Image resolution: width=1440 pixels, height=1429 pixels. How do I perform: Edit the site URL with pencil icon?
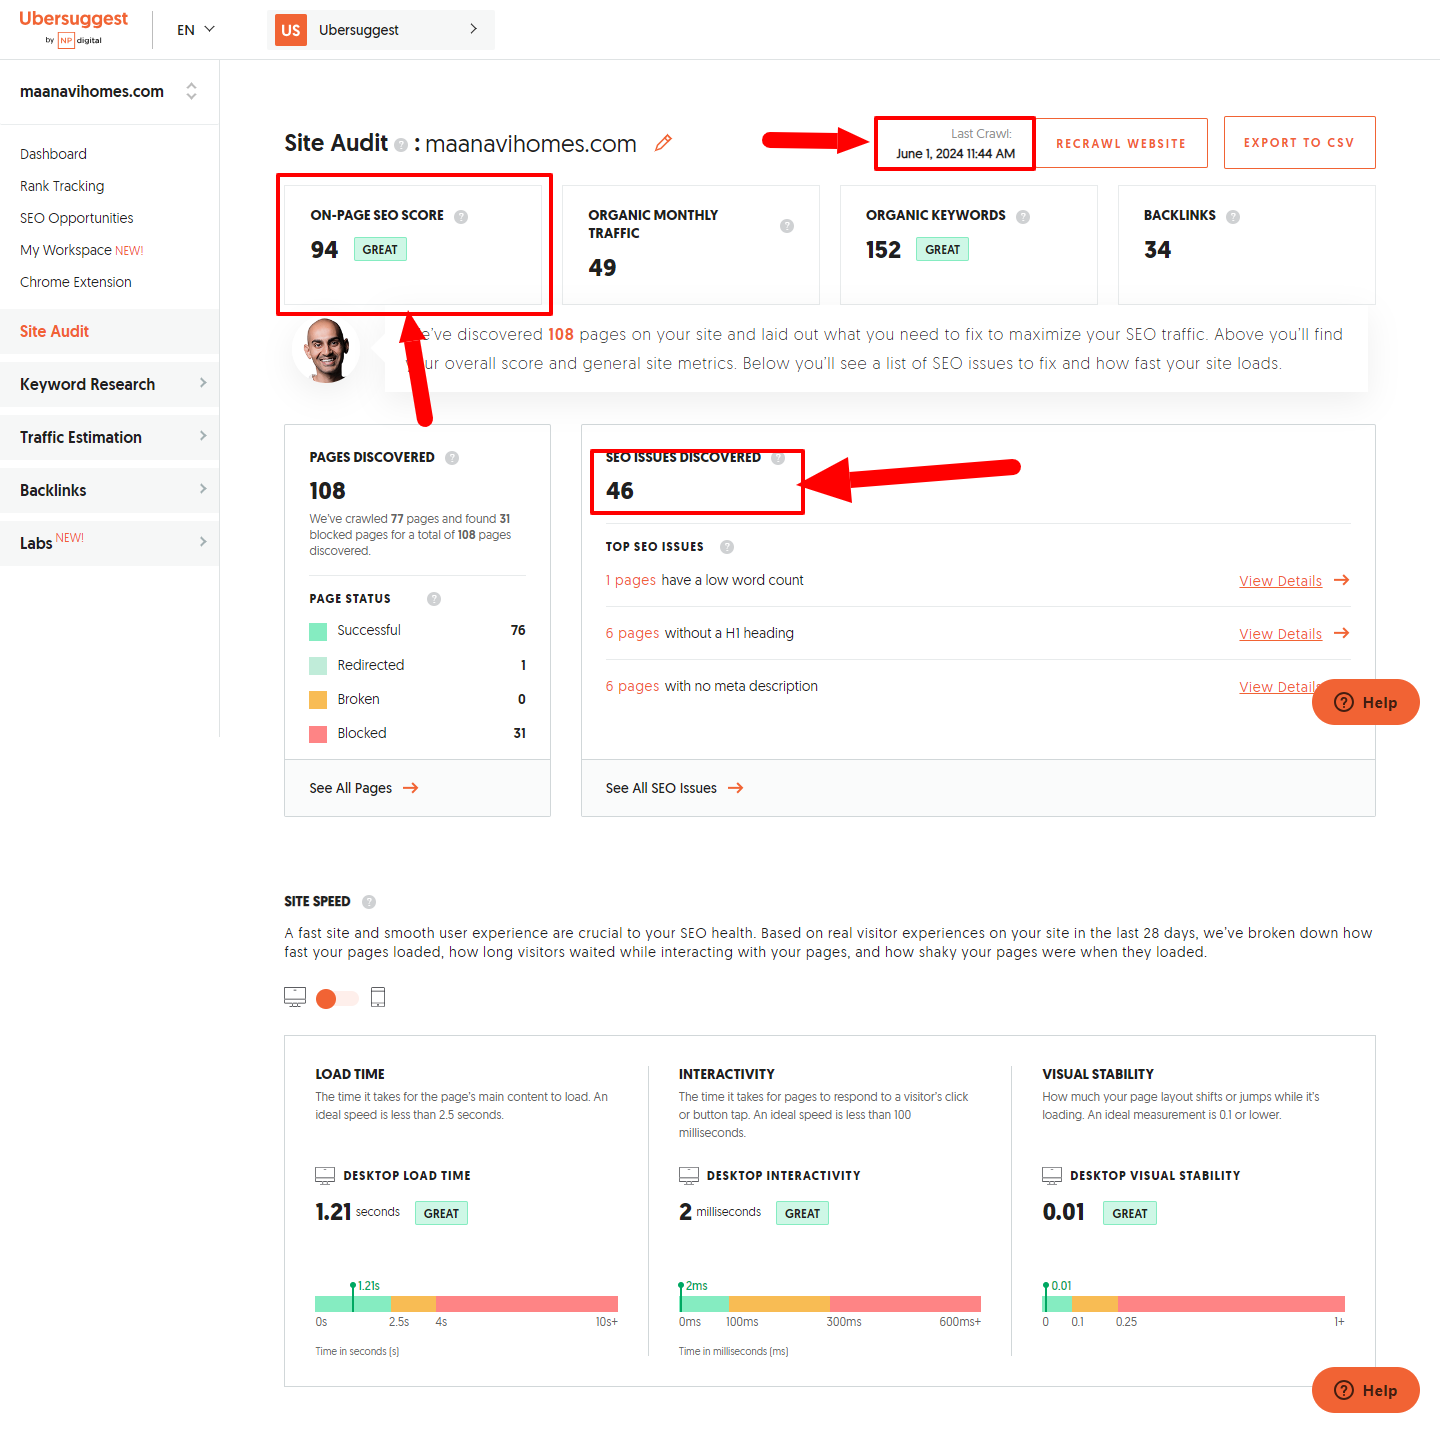point(663,143)
